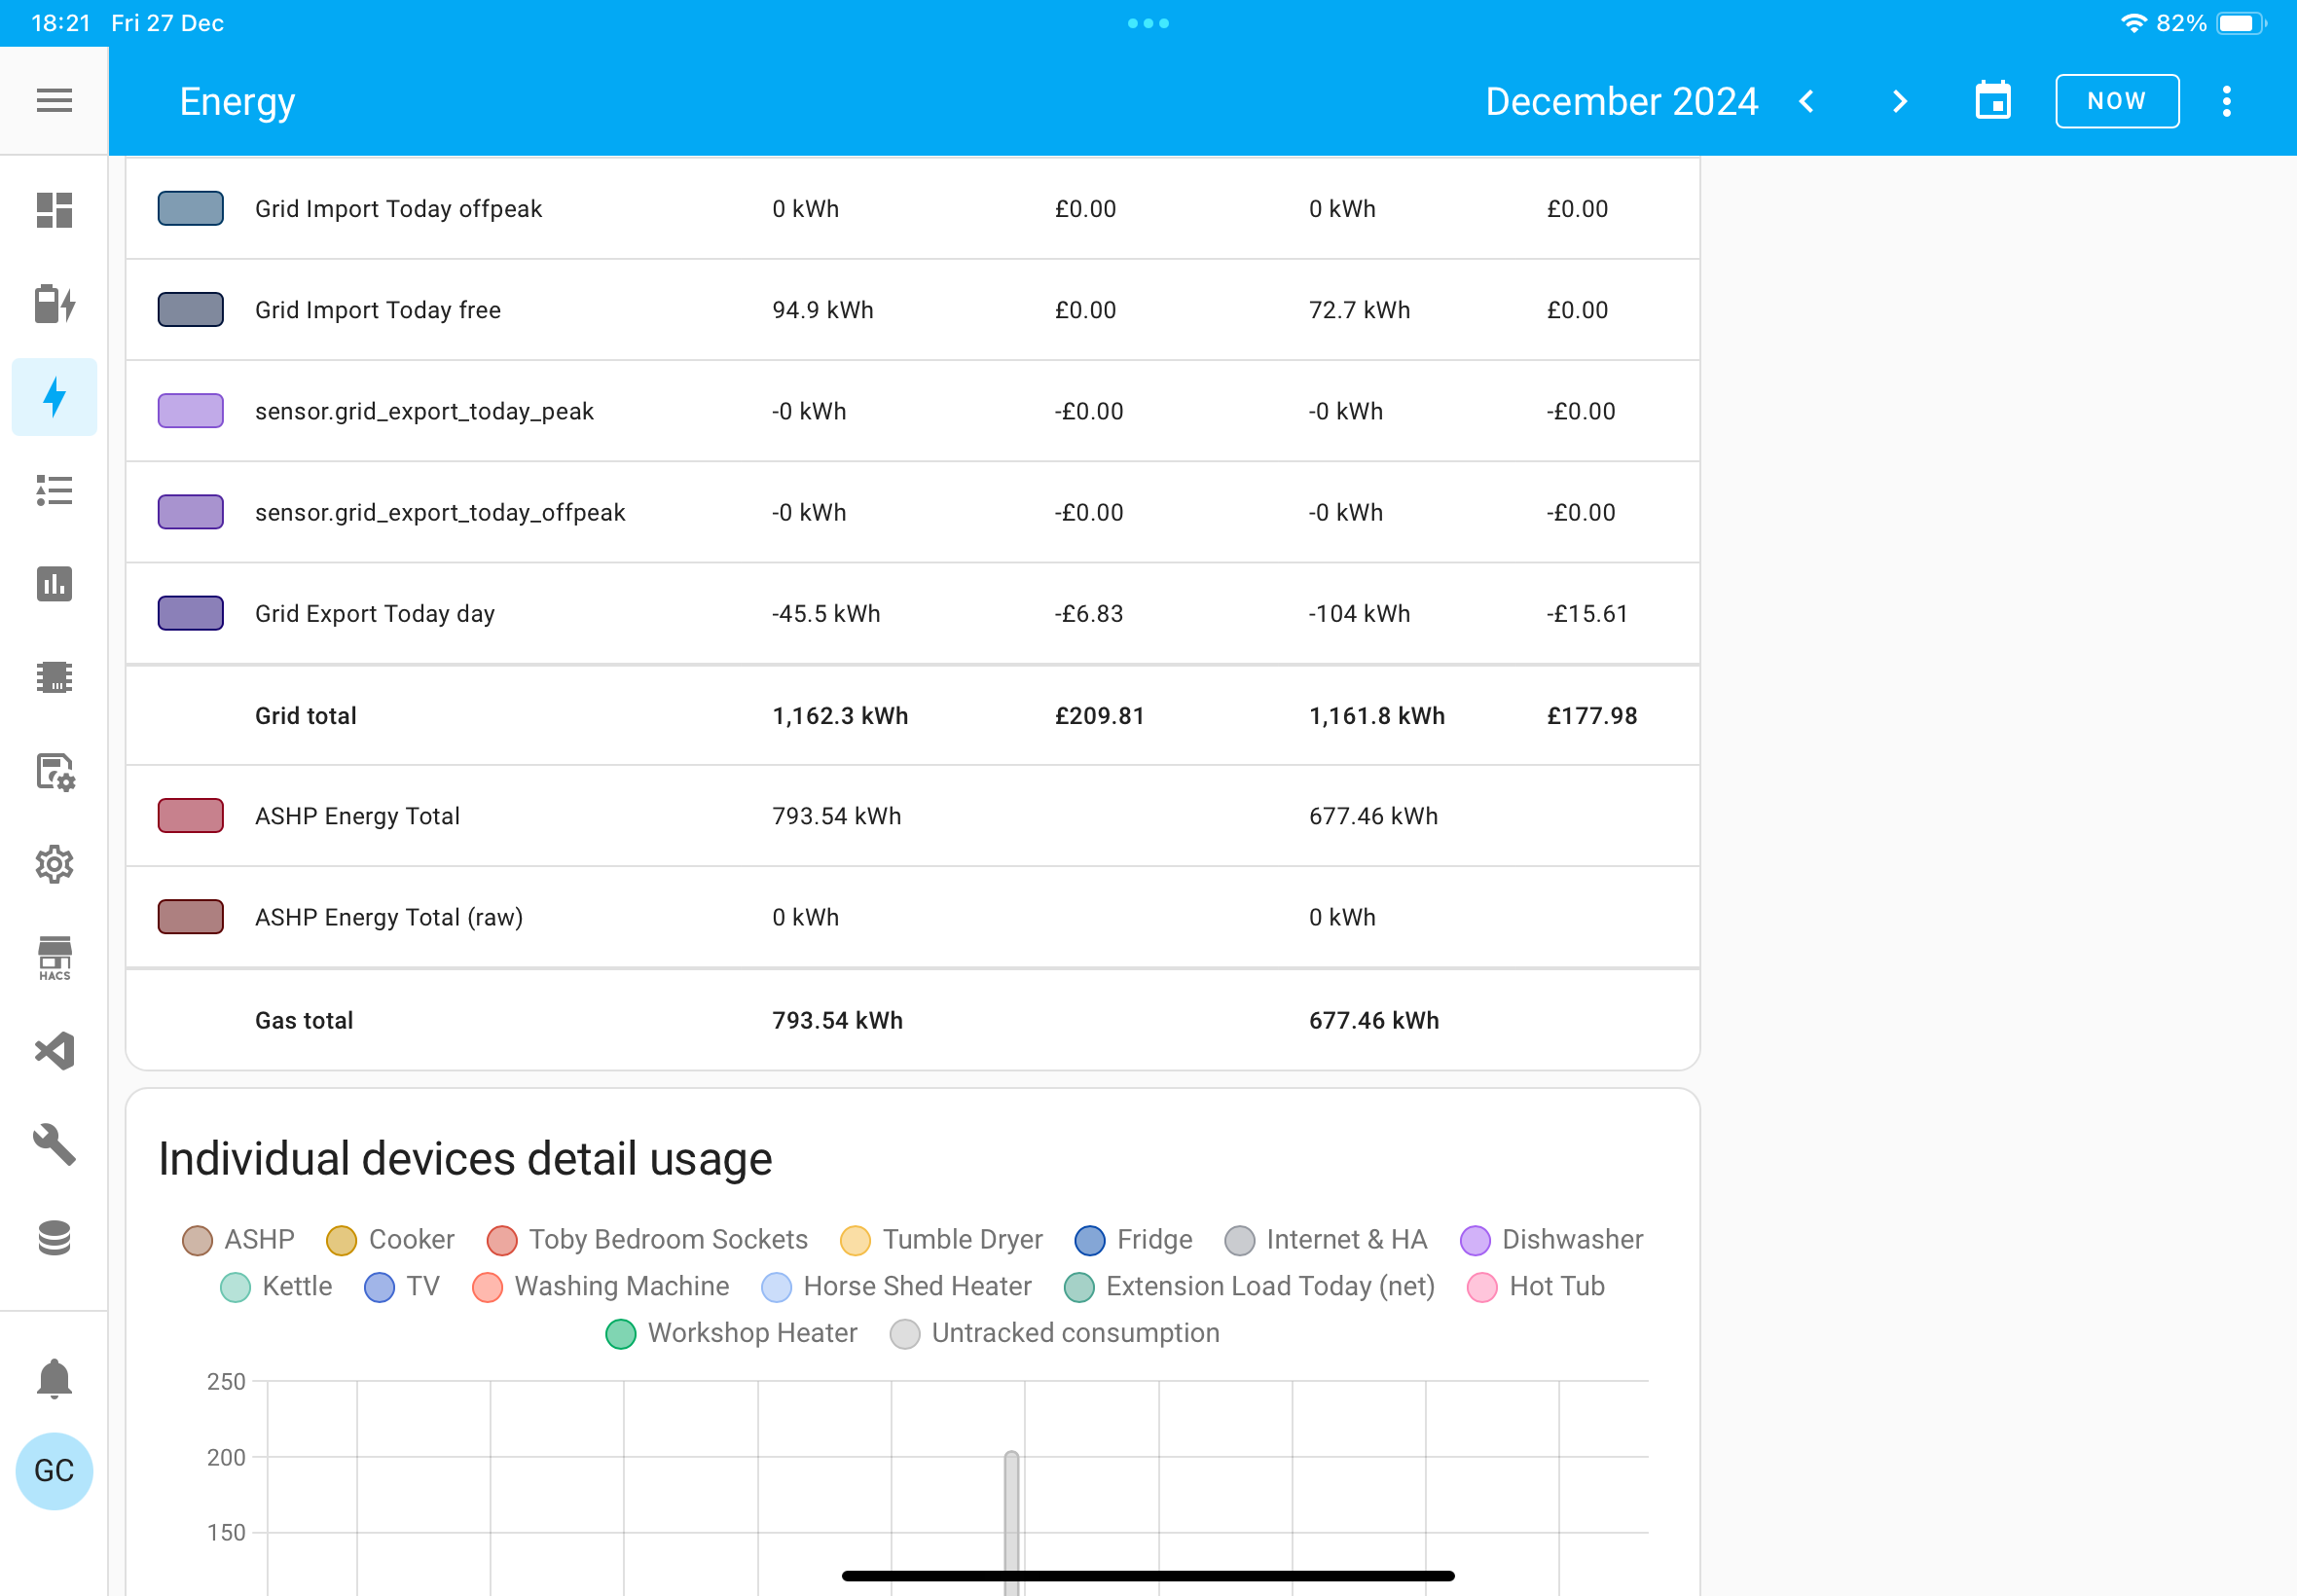Screen dimensions: 2297x1596
Task: Go to previous month with left chevron
Action: click(1806, 101)
